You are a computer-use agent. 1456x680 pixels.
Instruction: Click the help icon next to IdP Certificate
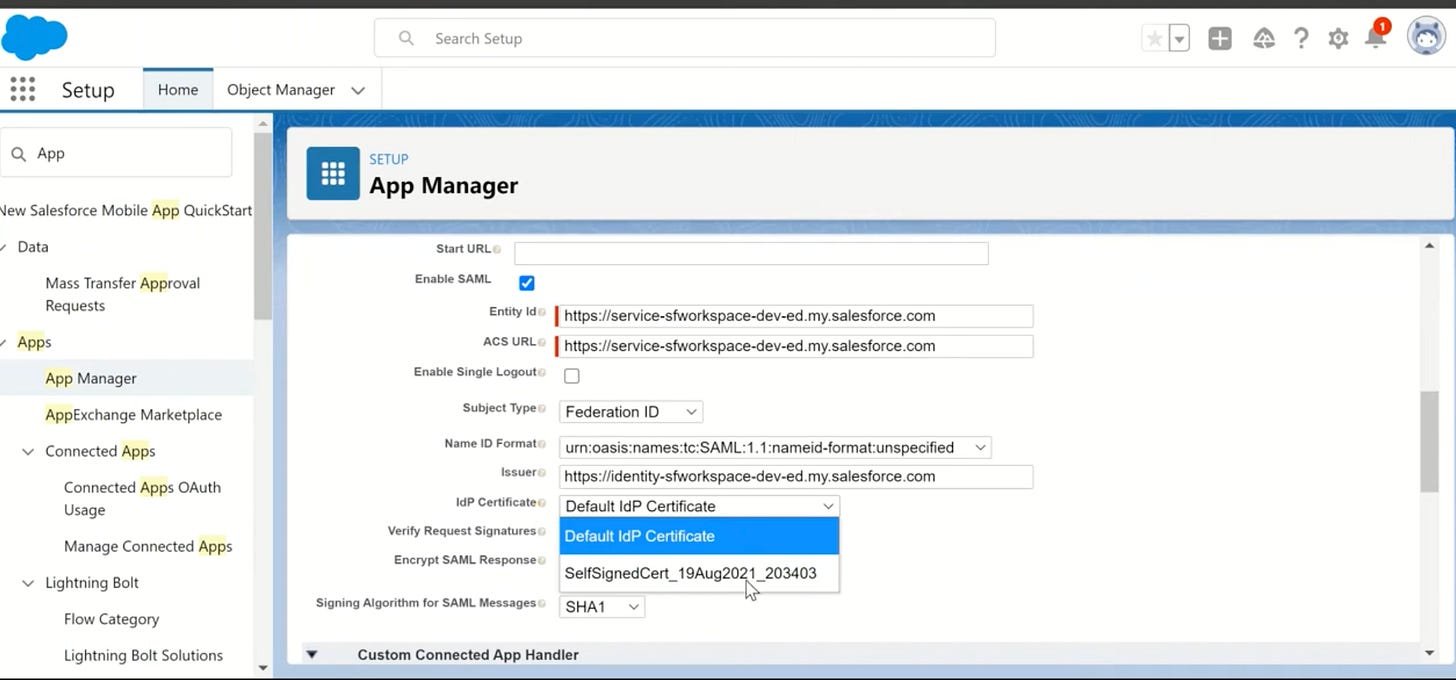click(542, 502)
